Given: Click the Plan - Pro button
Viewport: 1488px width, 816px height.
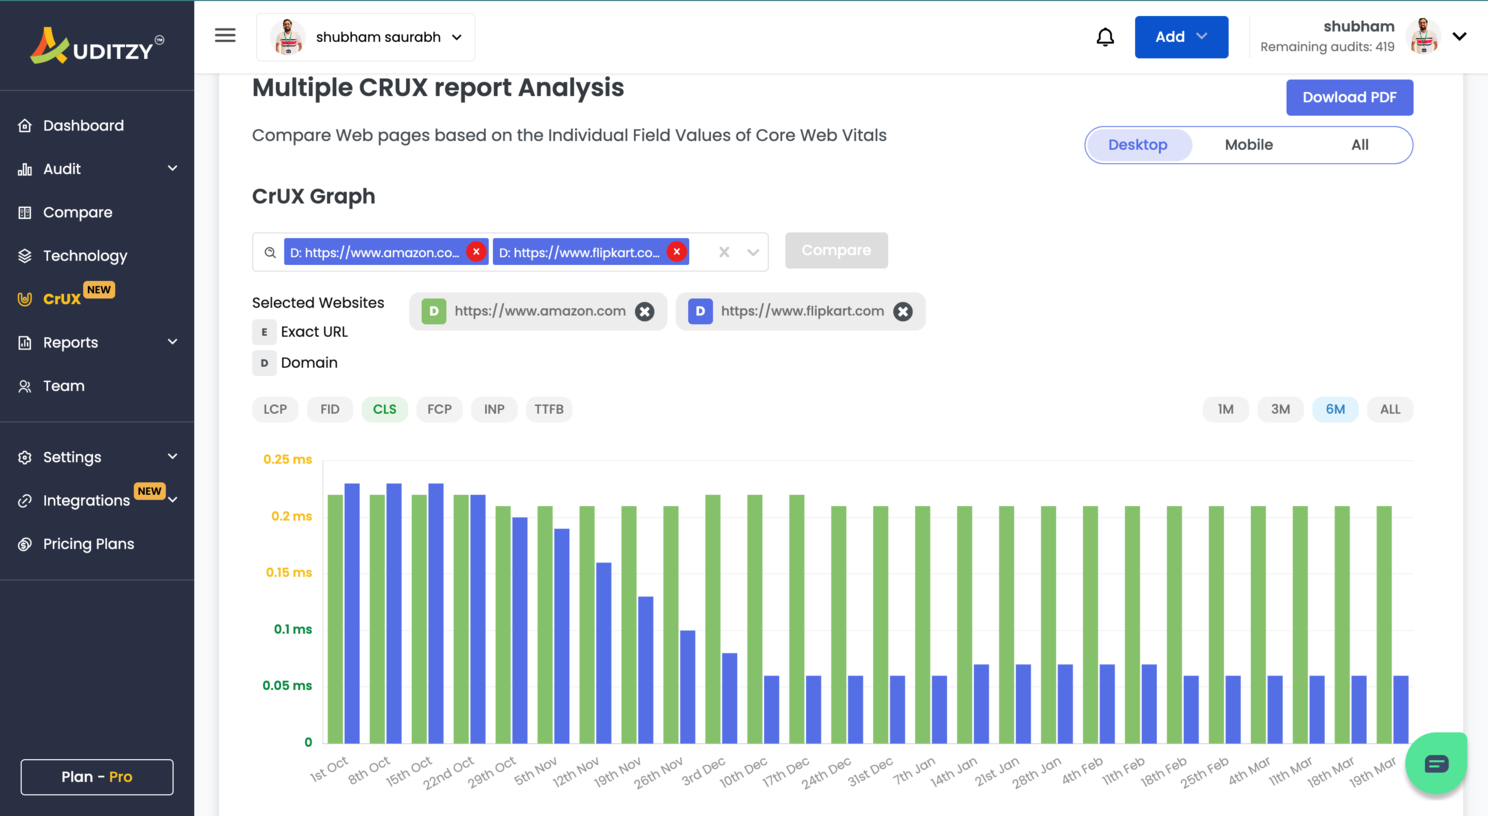Looking at the screenshot, I should point(97,777).
